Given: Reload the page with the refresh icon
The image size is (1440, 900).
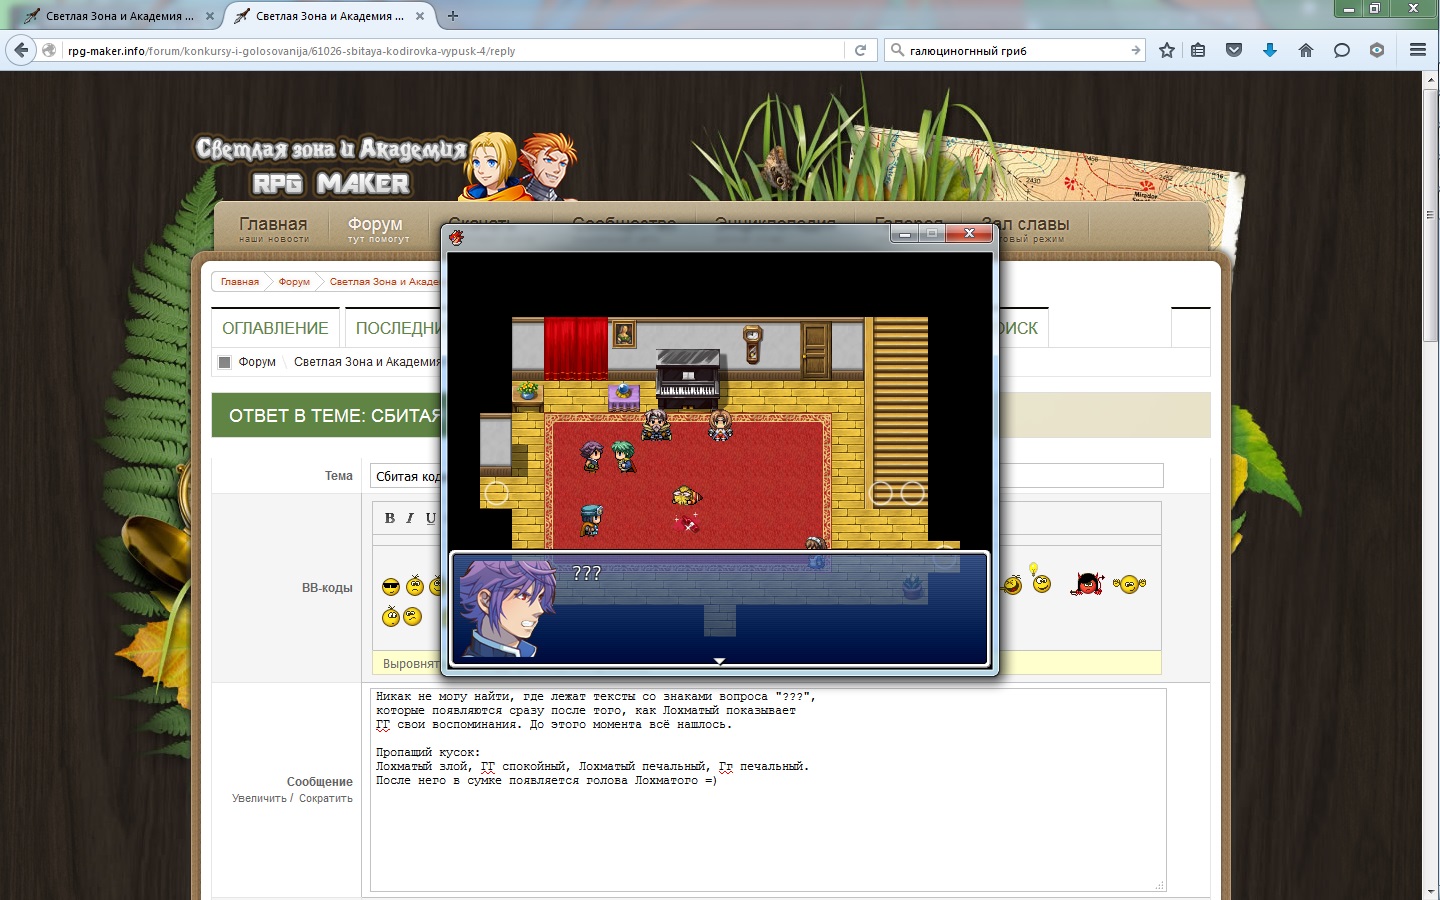Looking at the screenshot, I should coord(860,50).
